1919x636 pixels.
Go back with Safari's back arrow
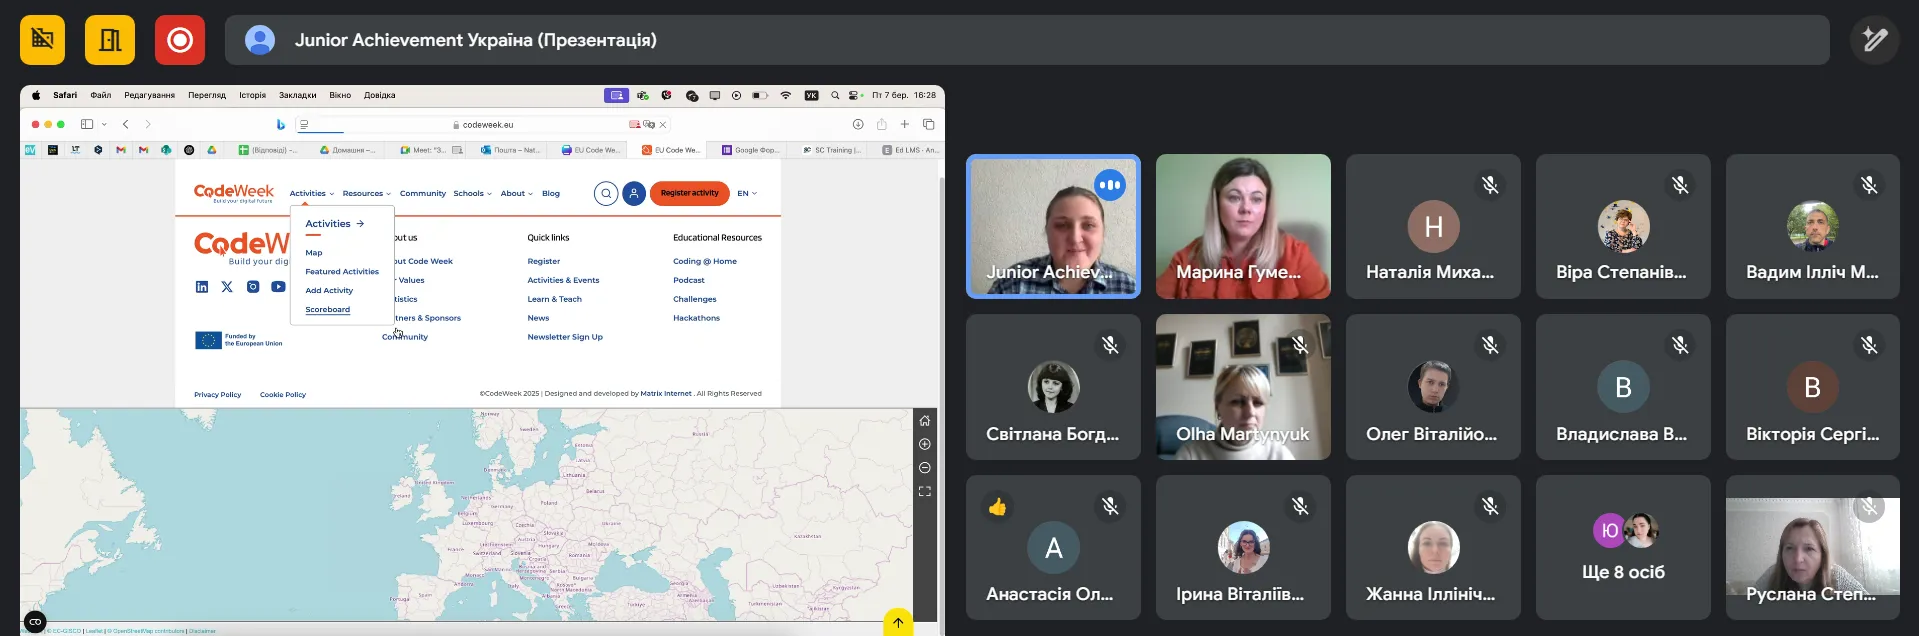pyautogui.click(x=125, y=124)
